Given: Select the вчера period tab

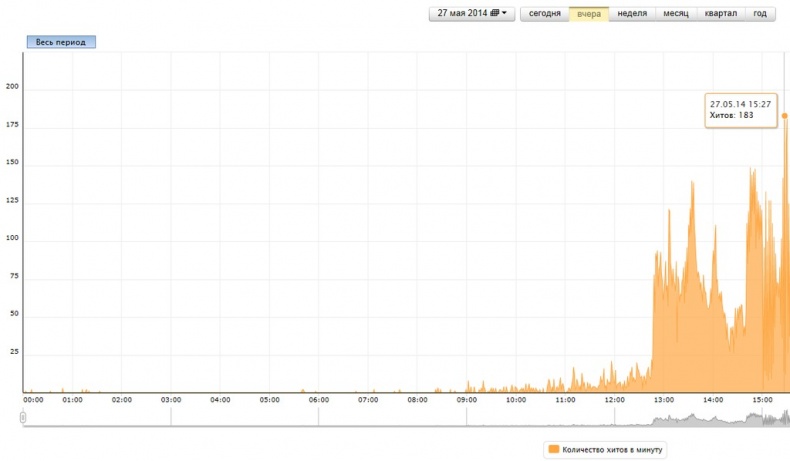Looking at the screenshot, I should [x=589, y=14].
